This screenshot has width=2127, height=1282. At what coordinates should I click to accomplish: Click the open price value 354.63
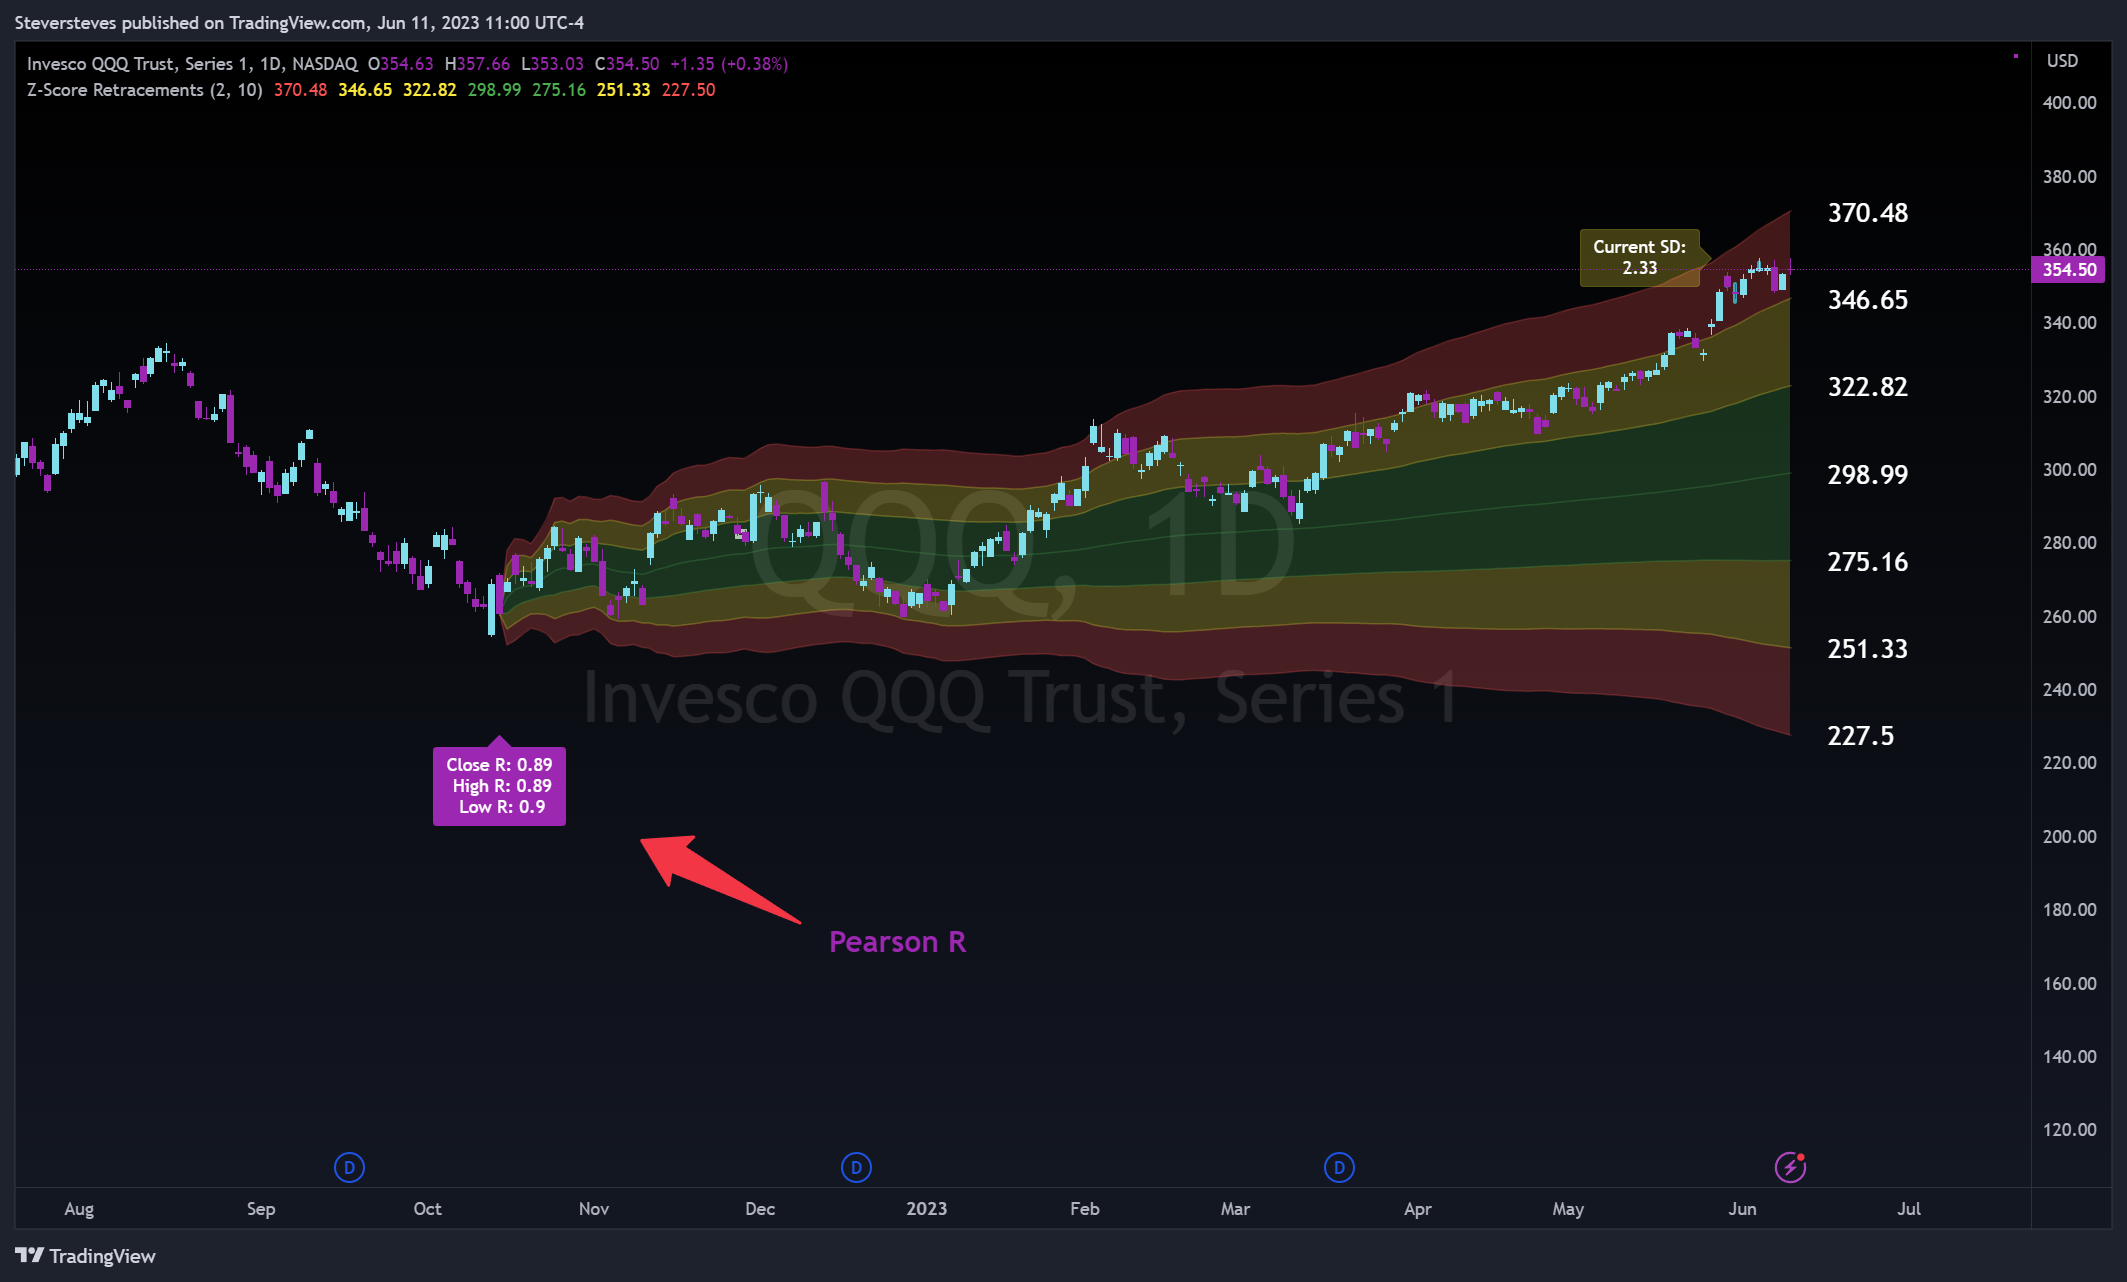[407, 64]
